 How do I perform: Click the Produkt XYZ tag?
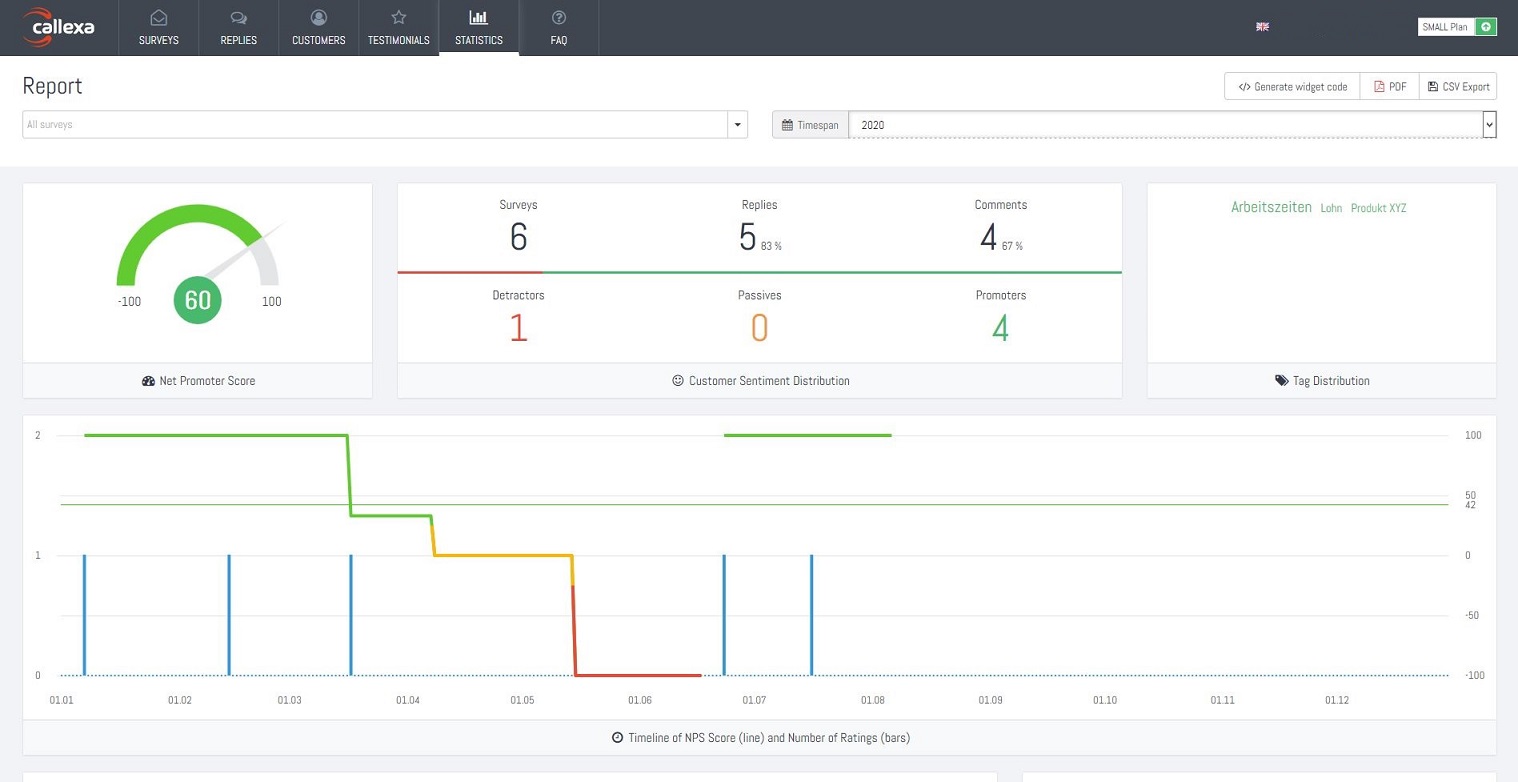coord(1378,208)
